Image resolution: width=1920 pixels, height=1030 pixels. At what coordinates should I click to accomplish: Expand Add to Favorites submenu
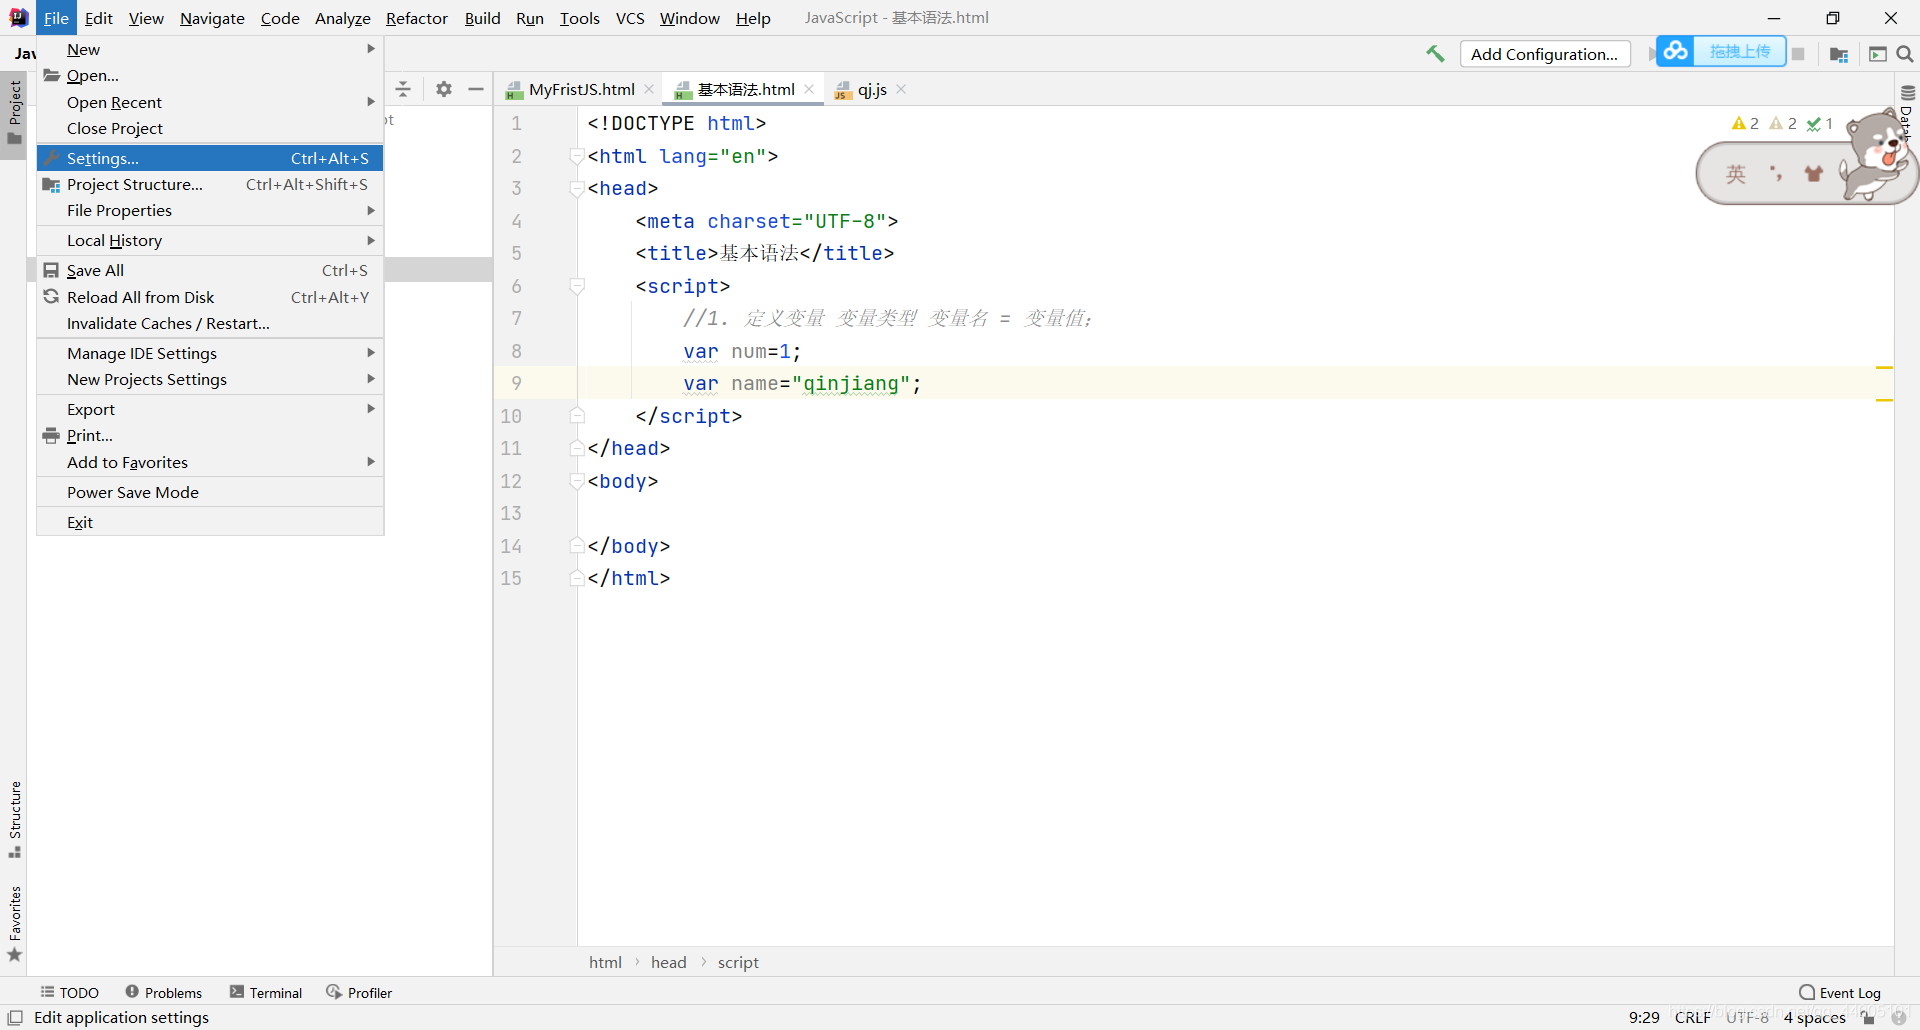click(x=210, y=462)
